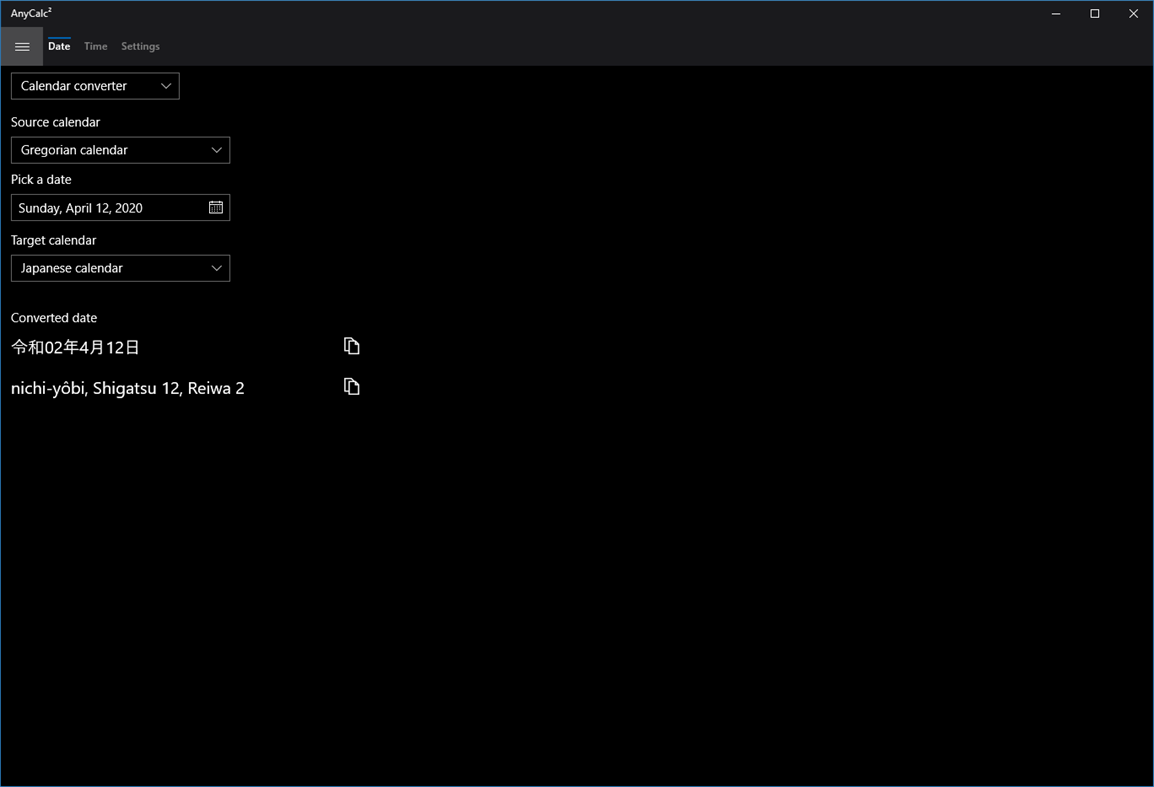
Task: Switch to the Time tab
Action: [95, 46]
